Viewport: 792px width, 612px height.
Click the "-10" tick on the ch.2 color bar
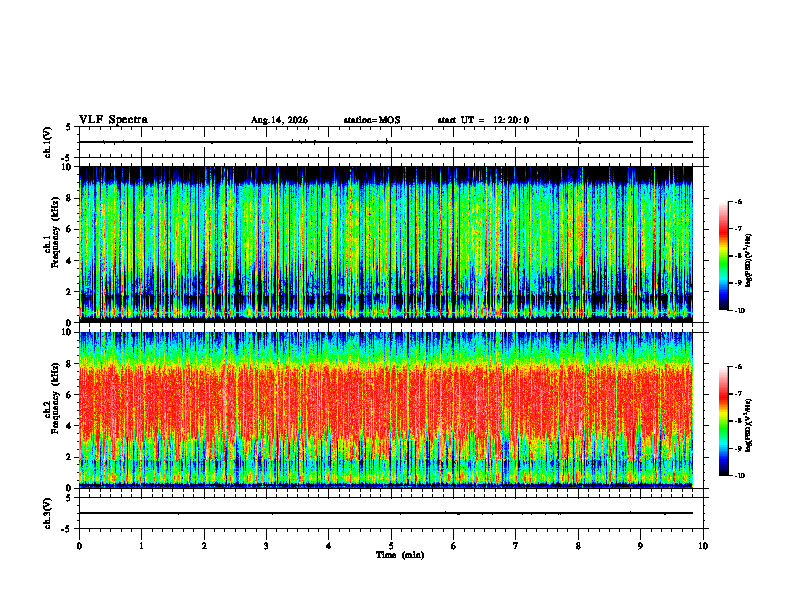(x=740, y=476)
